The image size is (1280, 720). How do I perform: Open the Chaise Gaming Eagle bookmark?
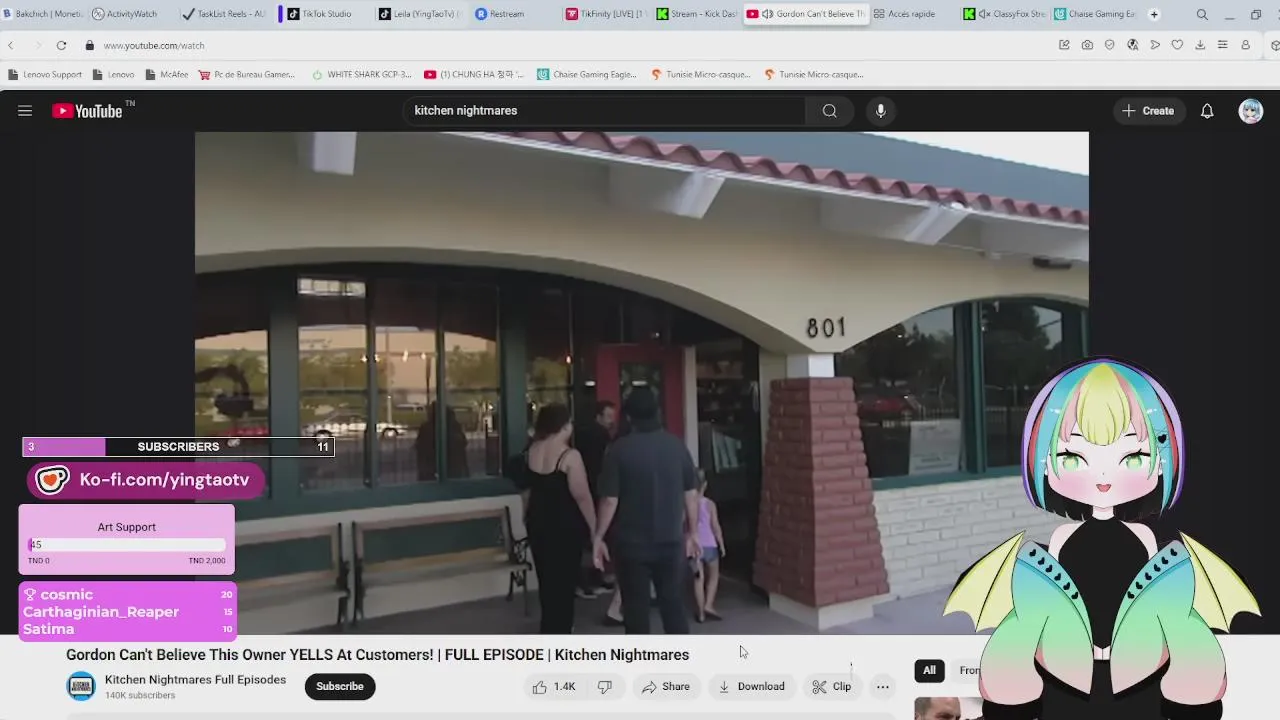click(x=587, y=74)
